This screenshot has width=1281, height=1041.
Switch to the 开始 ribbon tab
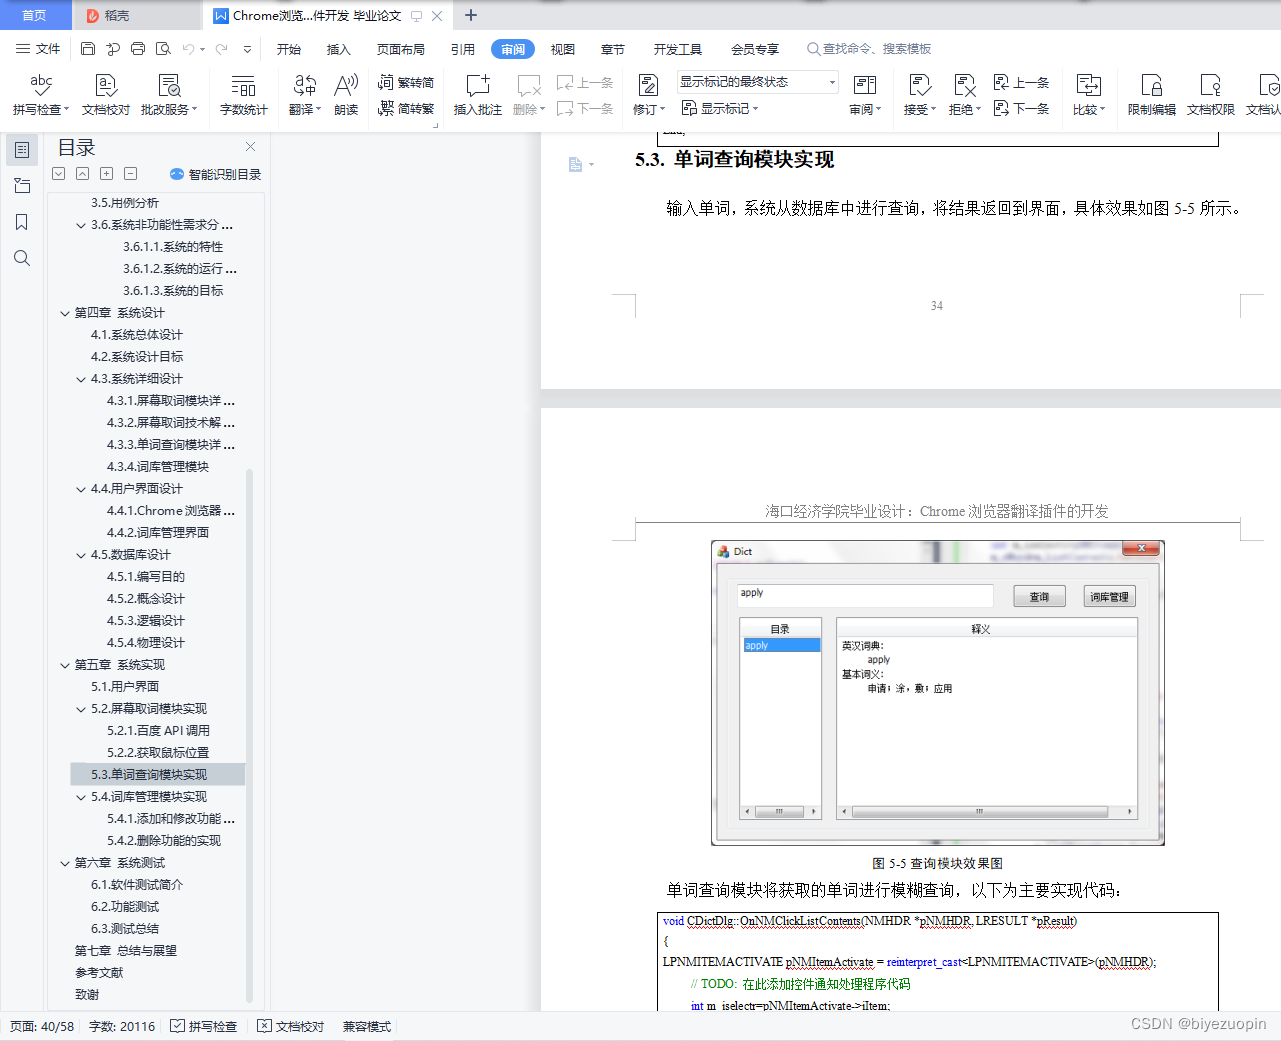coord(289,49)
